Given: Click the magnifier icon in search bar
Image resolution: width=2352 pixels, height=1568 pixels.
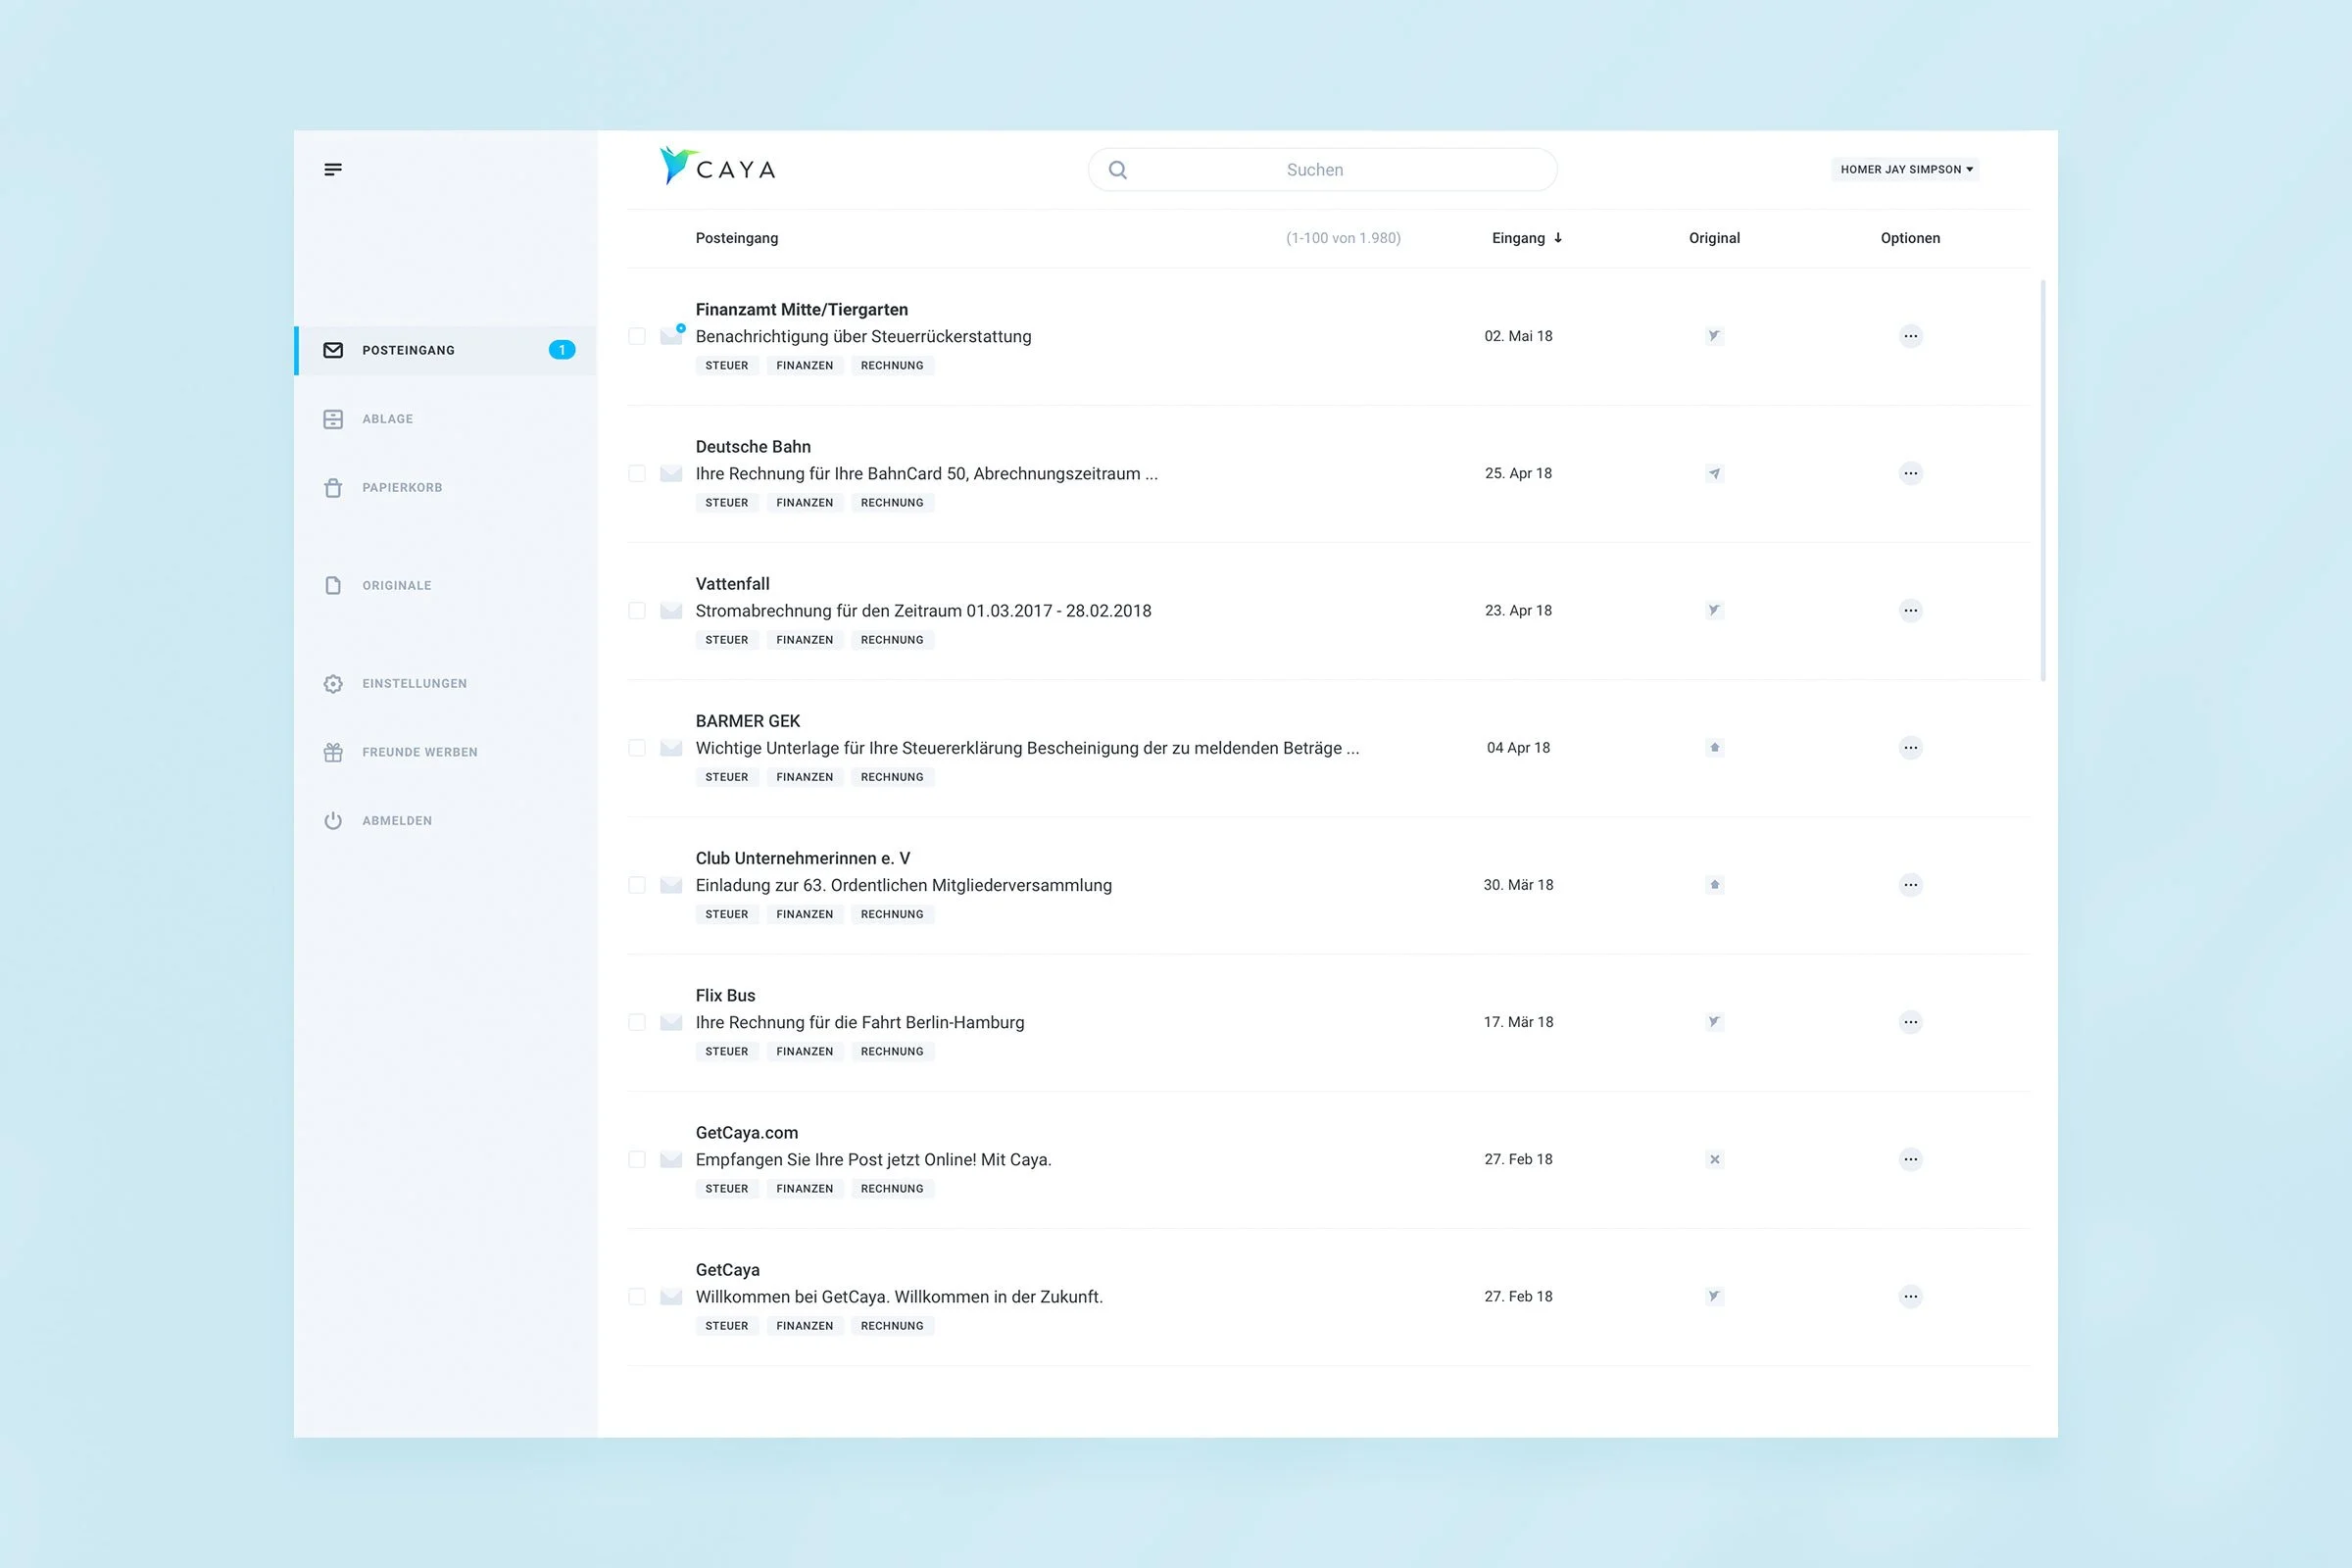Looking at the screenshot, I should click(x=1117, y=170).
